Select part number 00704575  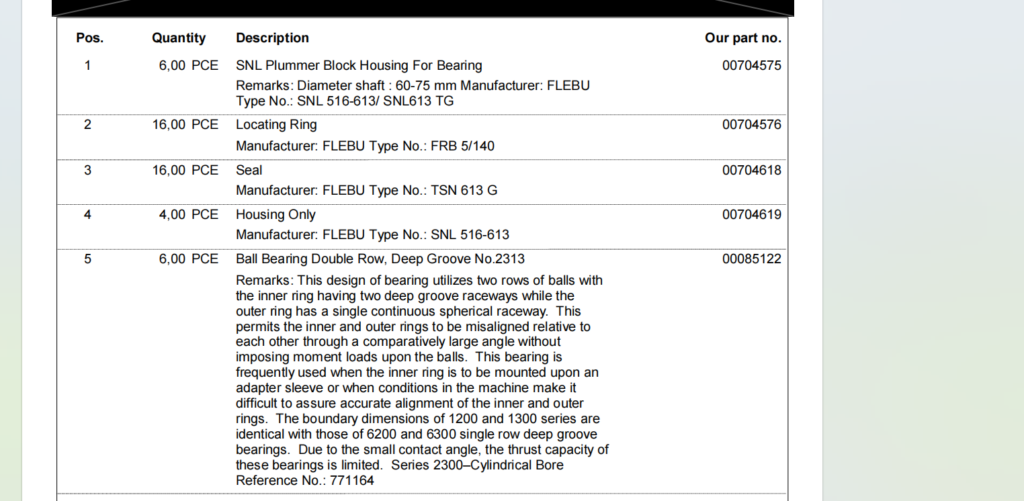(x=751, y=66)
